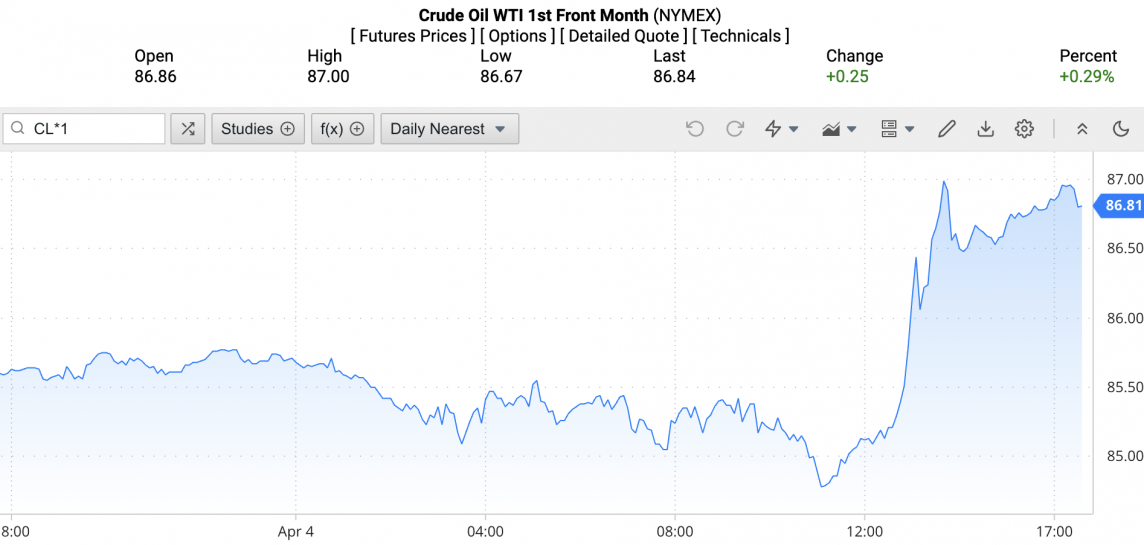Image resolution: width=1144 pixels, height=545 pixels.
Task: Open the lightning events dropdown
Action: click(781, 129)
